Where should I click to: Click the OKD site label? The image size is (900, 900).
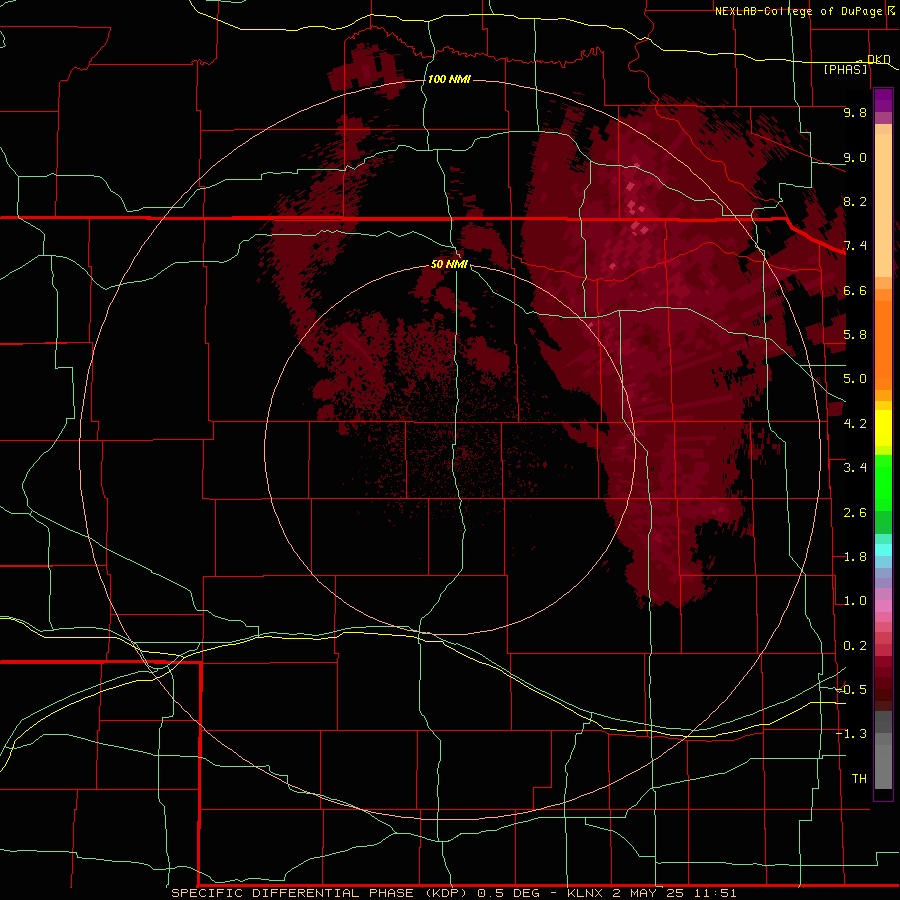point(879,60)
